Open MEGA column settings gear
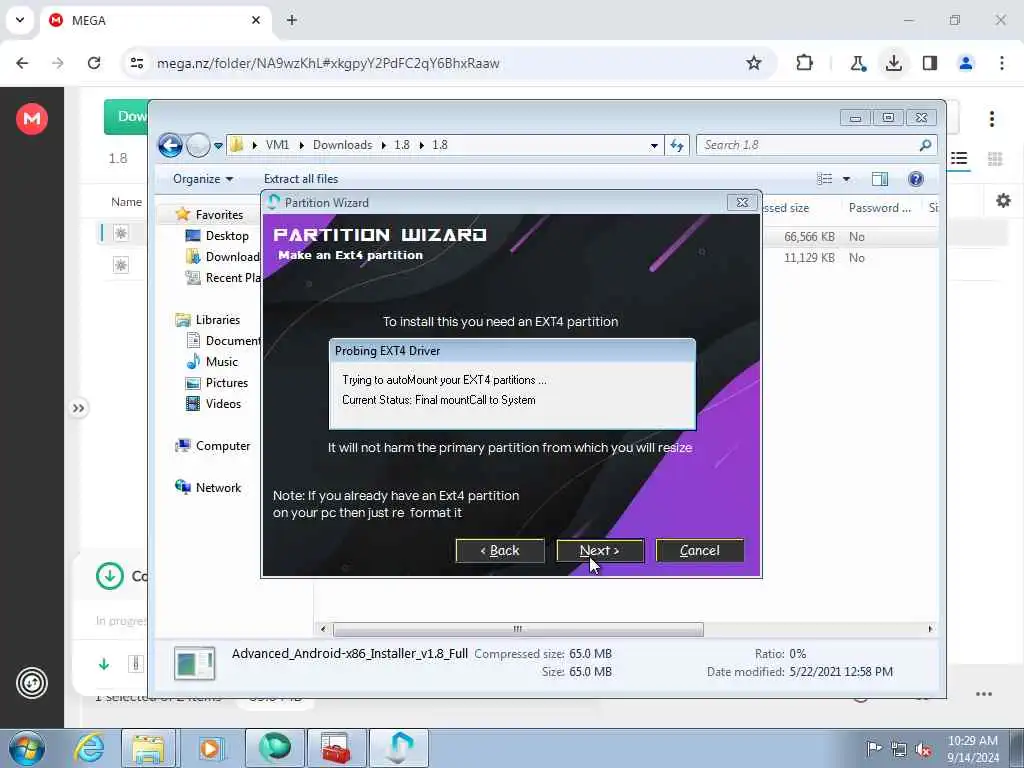 pyautogui.click(x=1003, y=200)
